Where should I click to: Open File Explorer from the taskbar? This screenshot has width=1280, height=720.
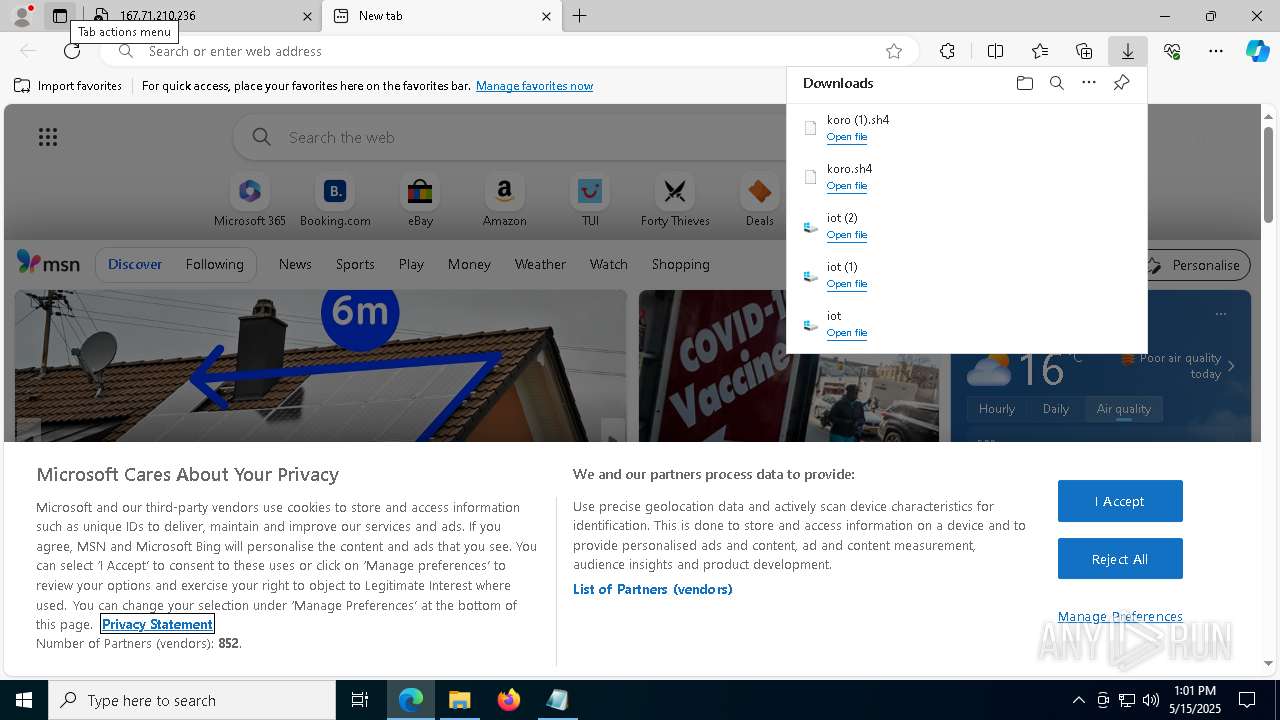coord(460,700)
